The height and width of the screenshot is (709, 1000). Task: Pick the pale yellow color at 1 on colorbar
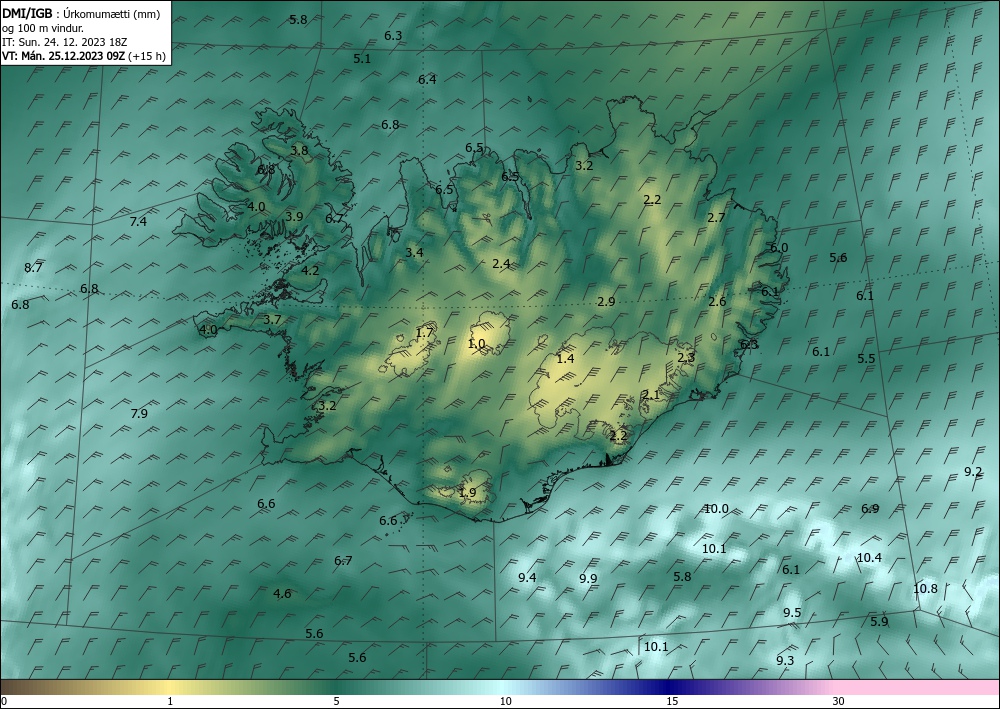(x=169, y=687)
